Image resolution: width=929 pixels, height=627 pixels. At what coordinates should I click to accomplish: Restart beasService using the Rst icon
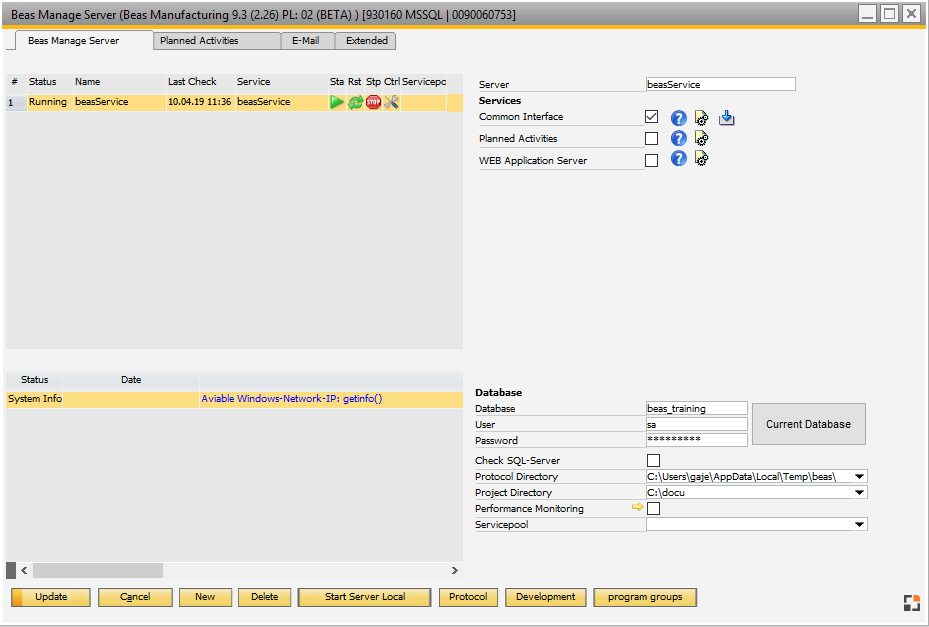(355, 101)
